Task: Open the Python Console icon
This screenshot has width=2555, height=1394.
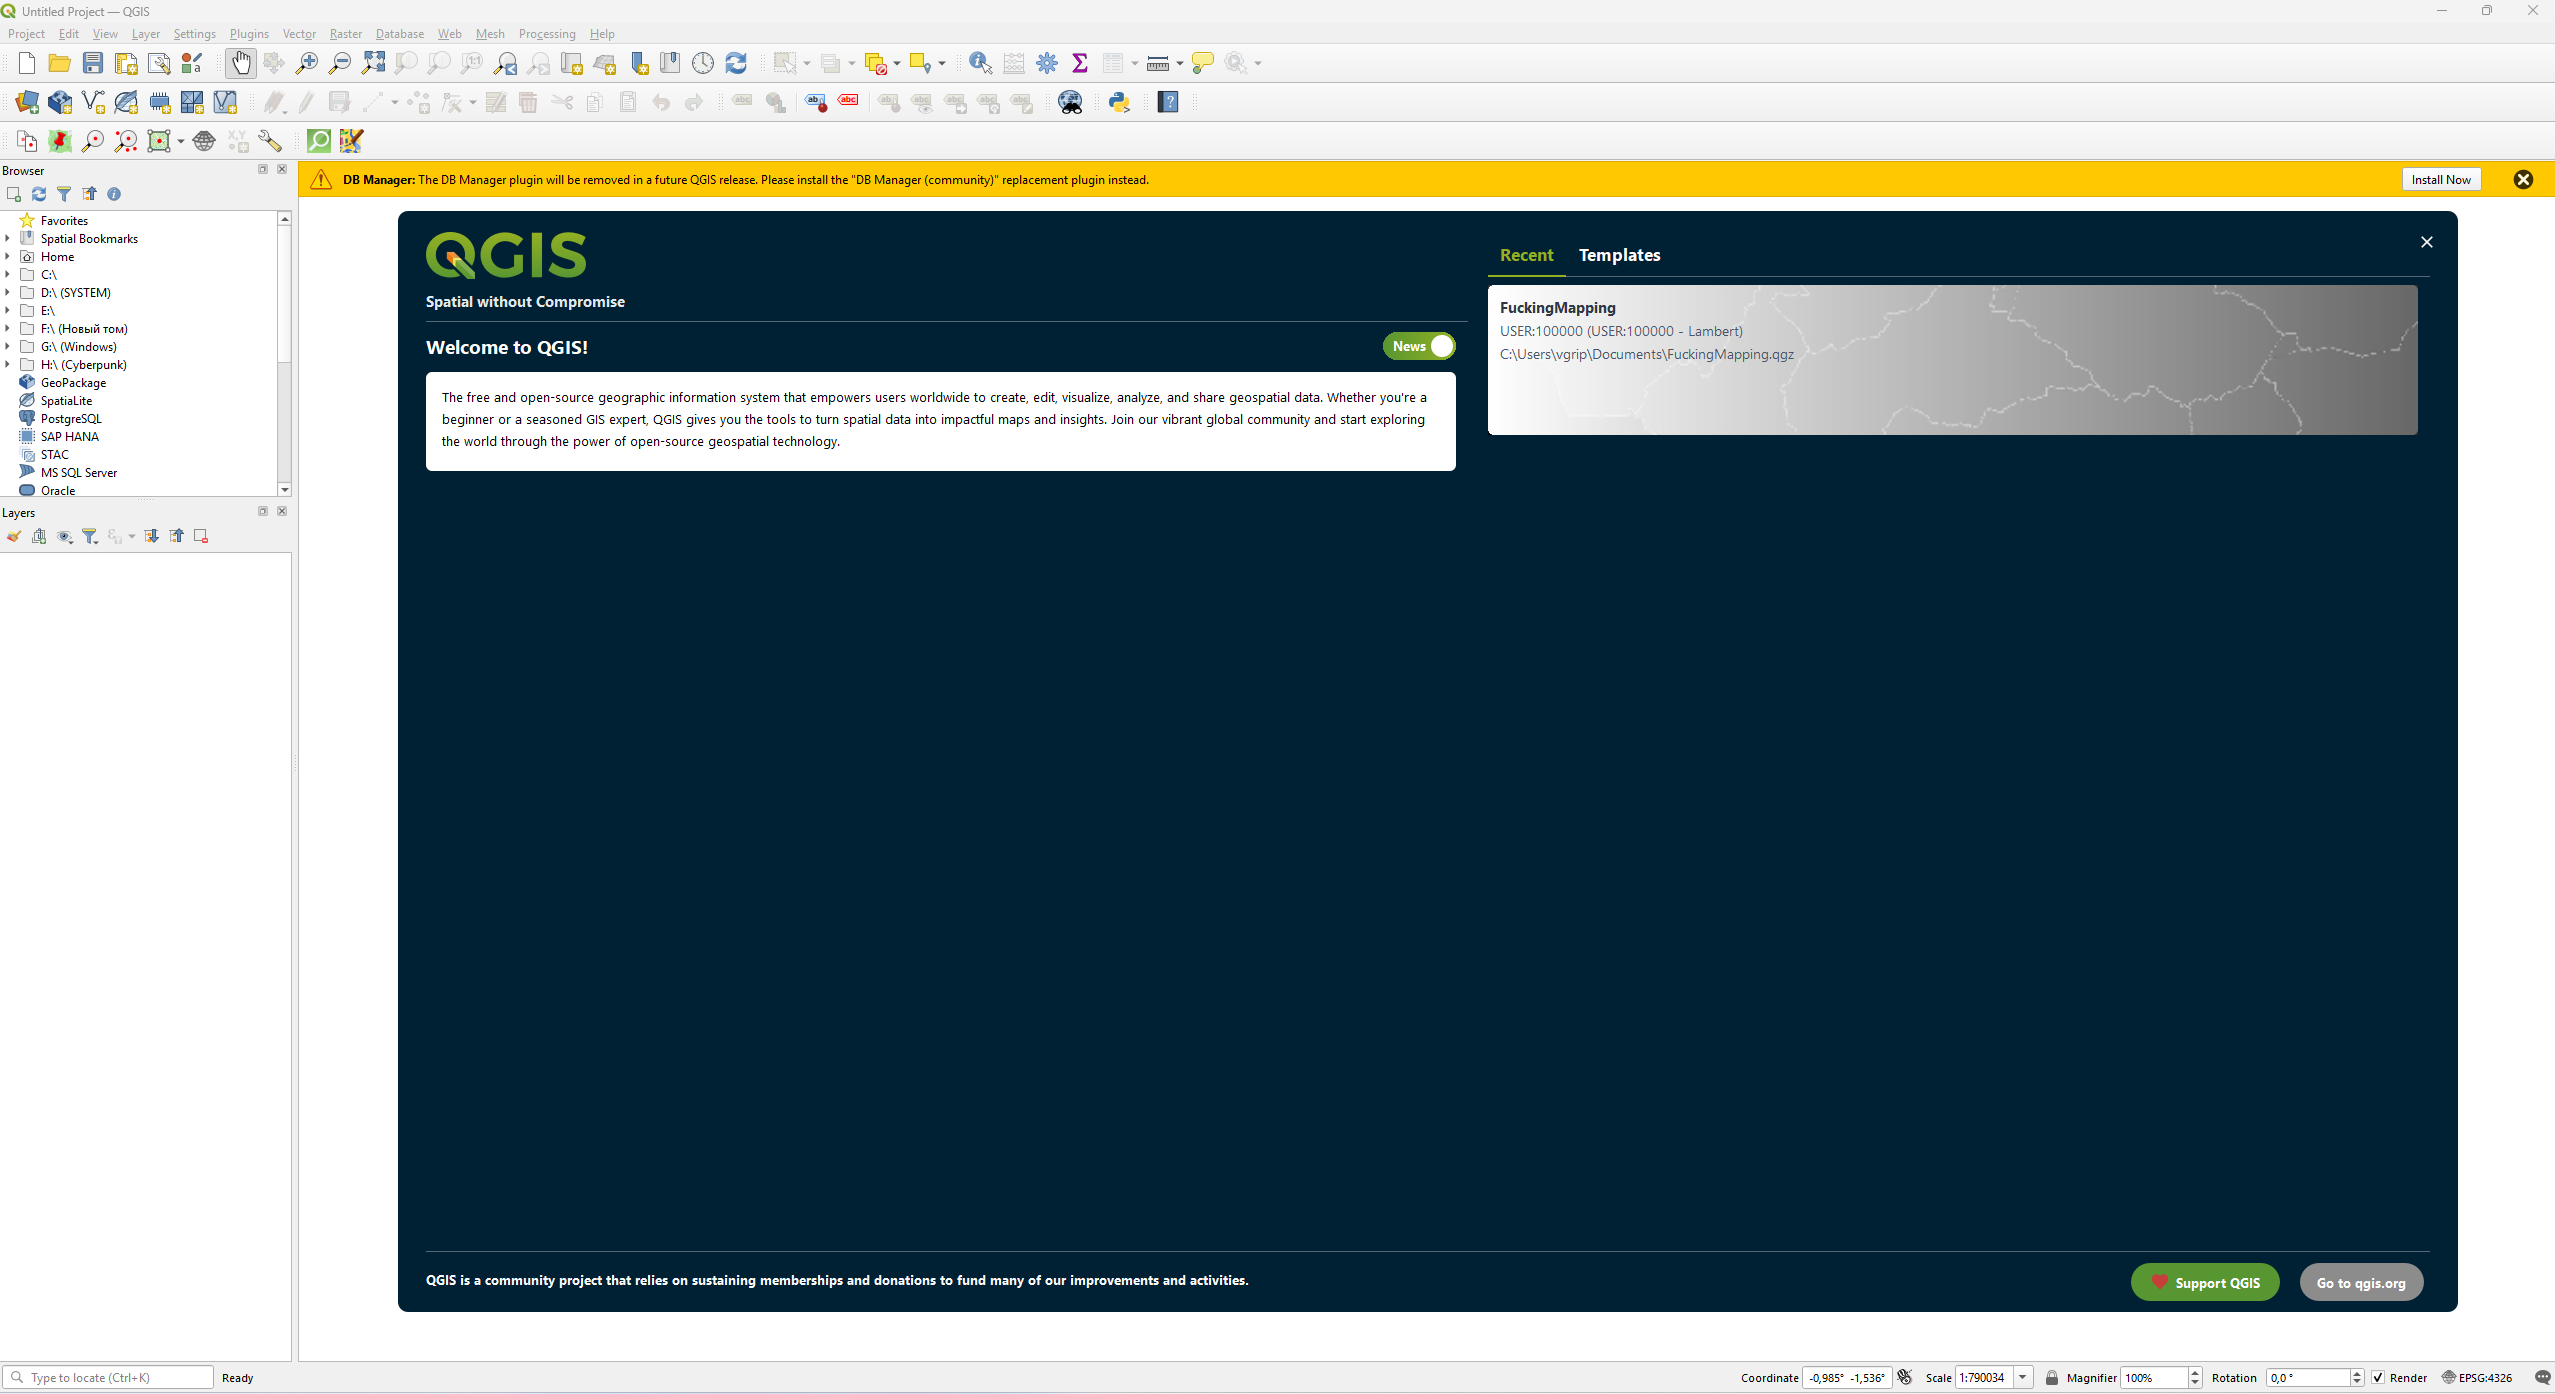Action: click(x=1119, y=102)
